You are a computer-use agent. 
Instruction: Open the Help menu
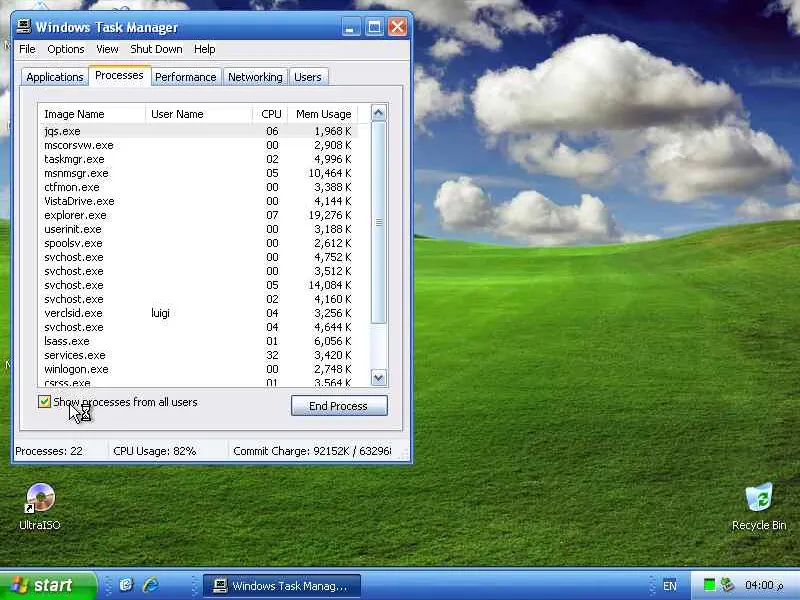[x=205, y=49]
